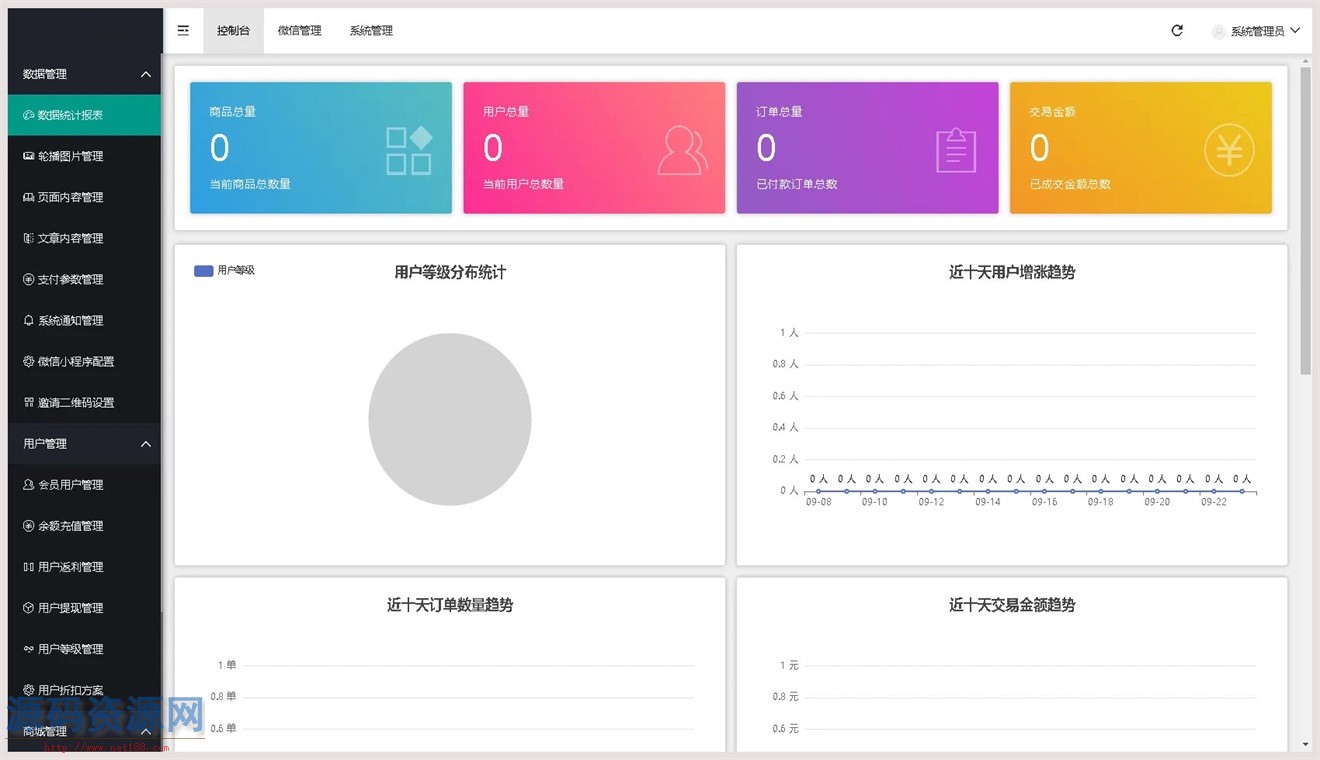Open the 系统管理员 user dropdown
The height and width of the screenshot is (760, 1320).
point(1257,31)
